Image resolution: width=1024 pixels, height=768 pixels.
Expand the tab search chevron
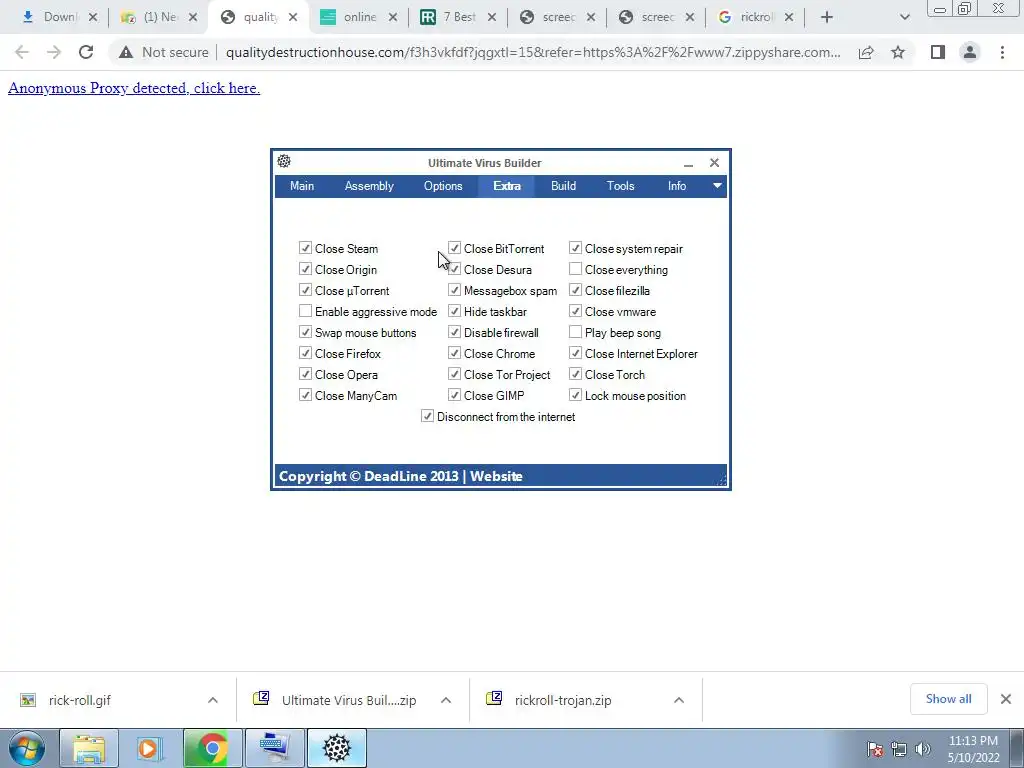(x=904, y=18)
